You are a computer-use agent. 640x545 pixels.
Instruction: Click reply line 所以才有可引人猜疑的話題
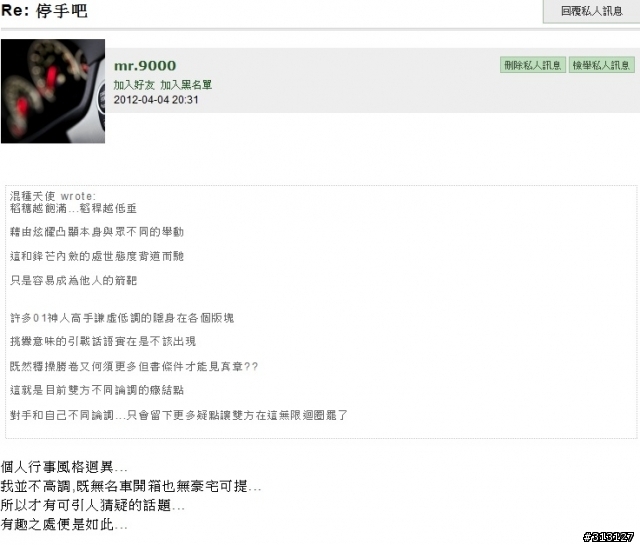93,505
